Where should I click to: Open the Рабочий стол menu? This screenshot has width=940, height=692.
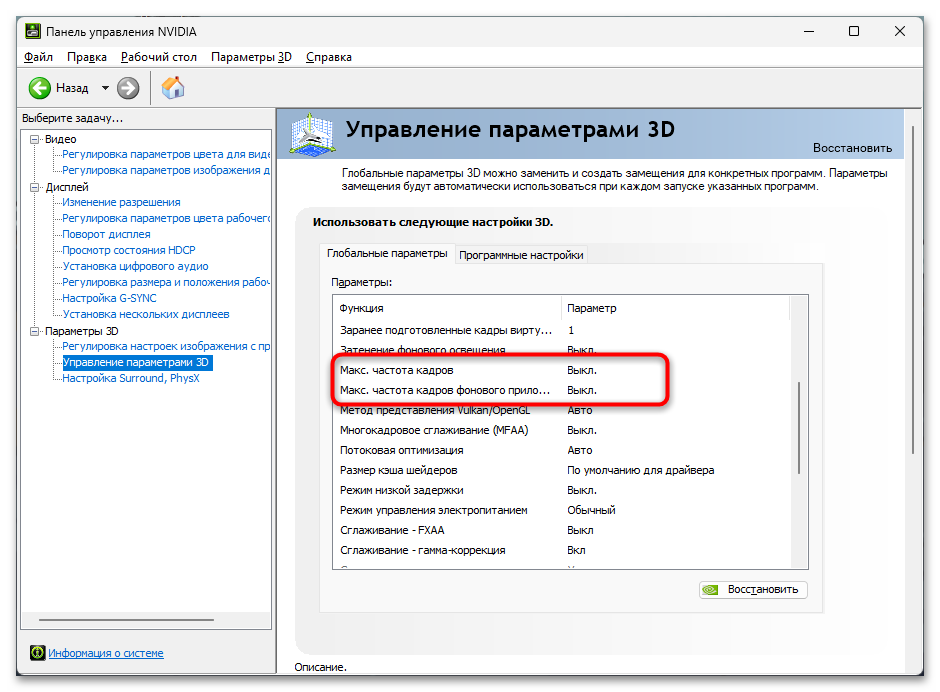point(159,57)
